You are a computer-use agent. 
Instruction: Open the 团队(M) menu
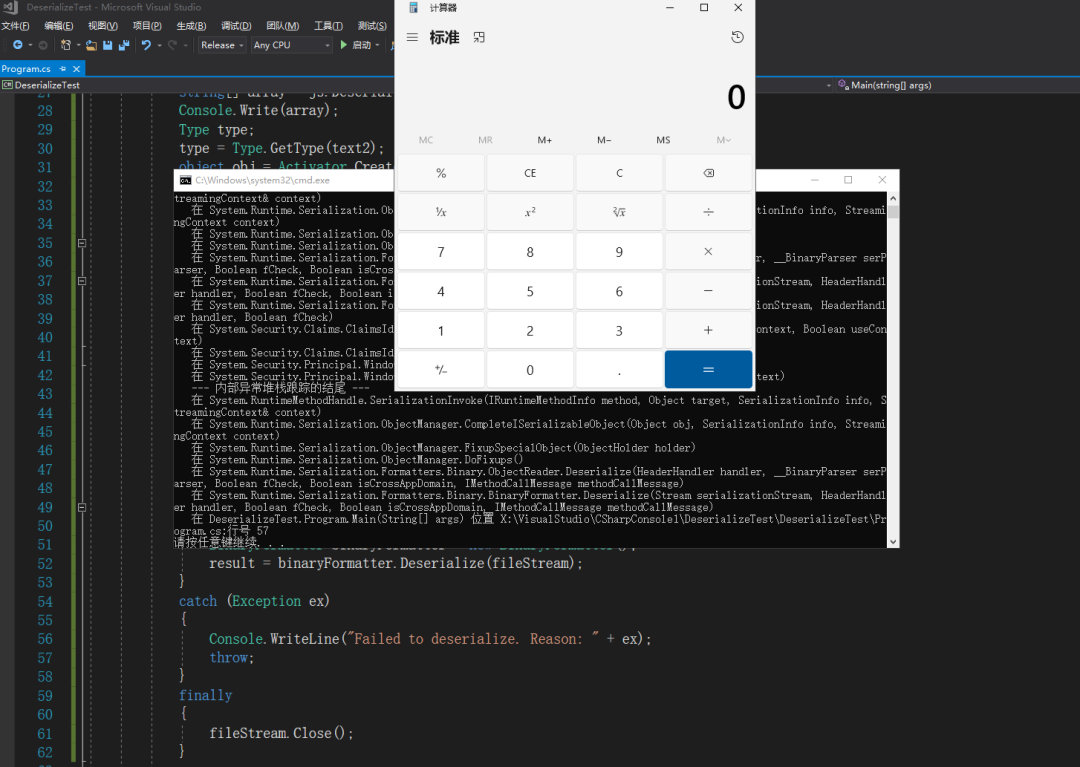pos(282,26)
